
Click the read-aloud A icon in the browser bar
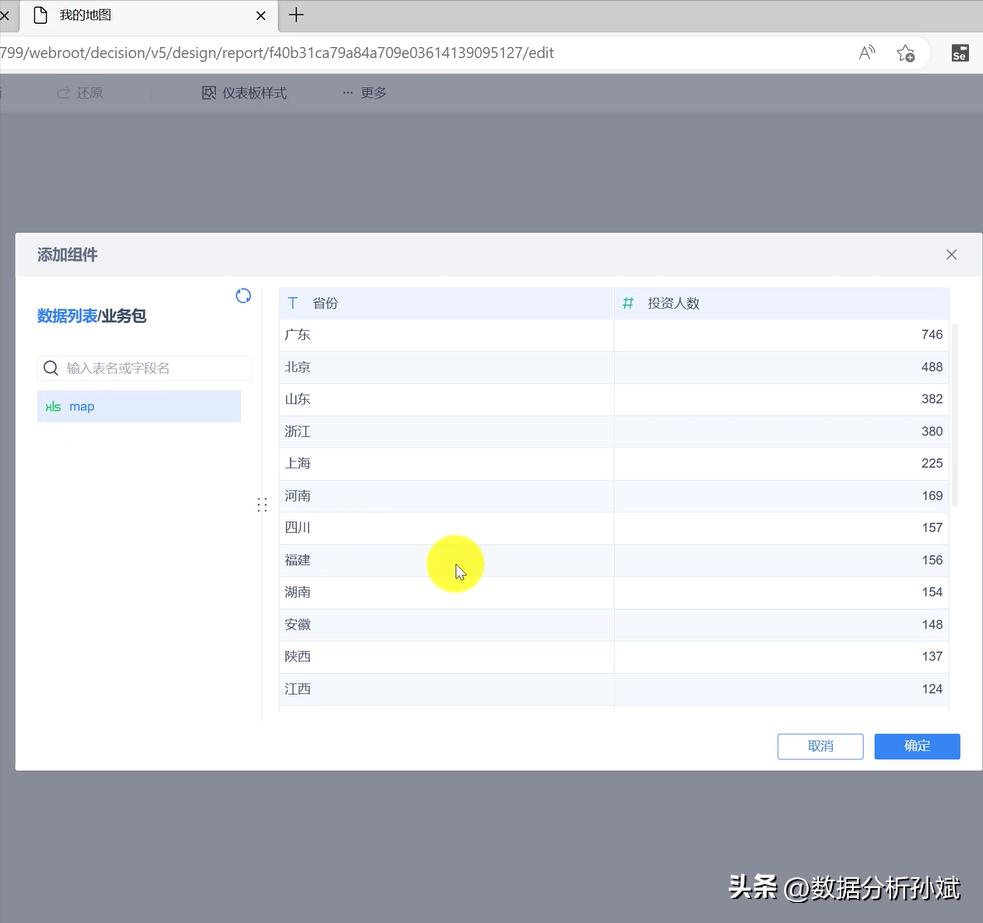click(866, 53)
